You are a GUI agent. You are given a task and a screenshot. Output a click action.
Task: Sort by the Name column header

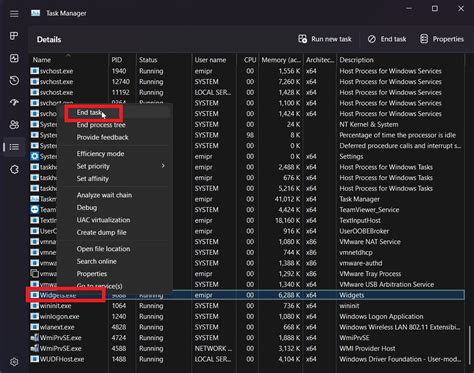[42, 60]
